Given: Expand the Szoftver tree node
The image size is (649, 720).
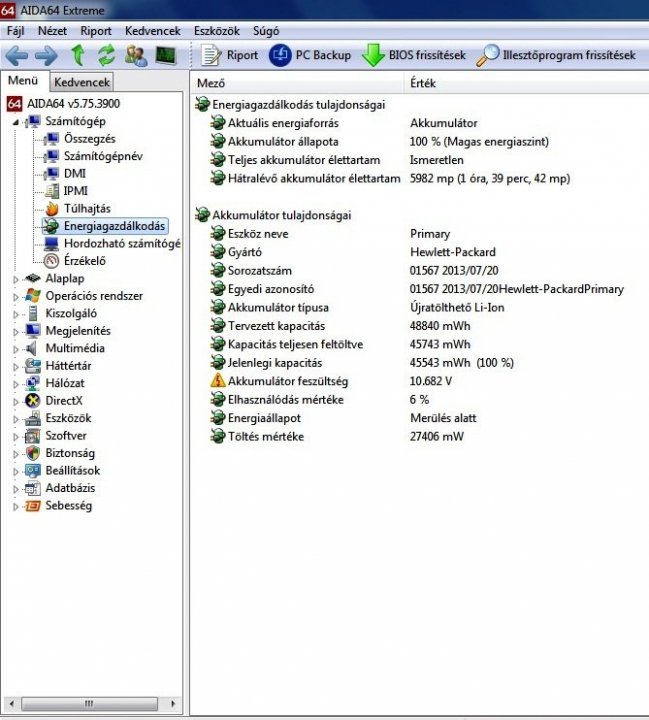Looking at the screenshot, I should point(16,437).
